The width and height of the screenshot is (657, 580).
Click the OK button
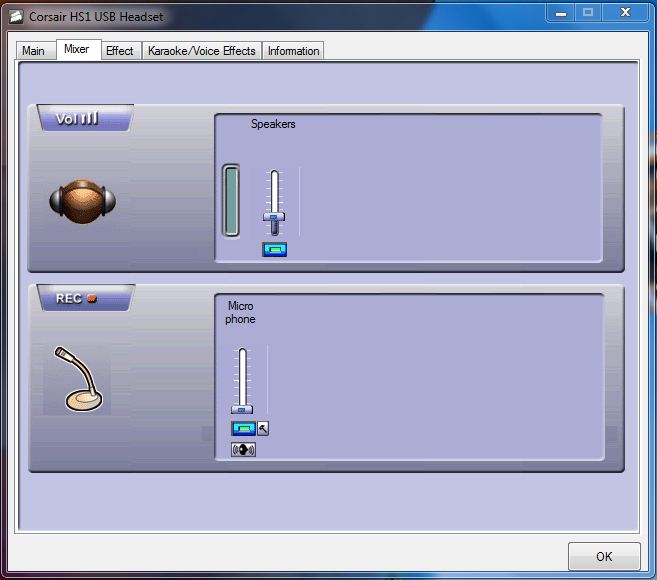(604, 556)
